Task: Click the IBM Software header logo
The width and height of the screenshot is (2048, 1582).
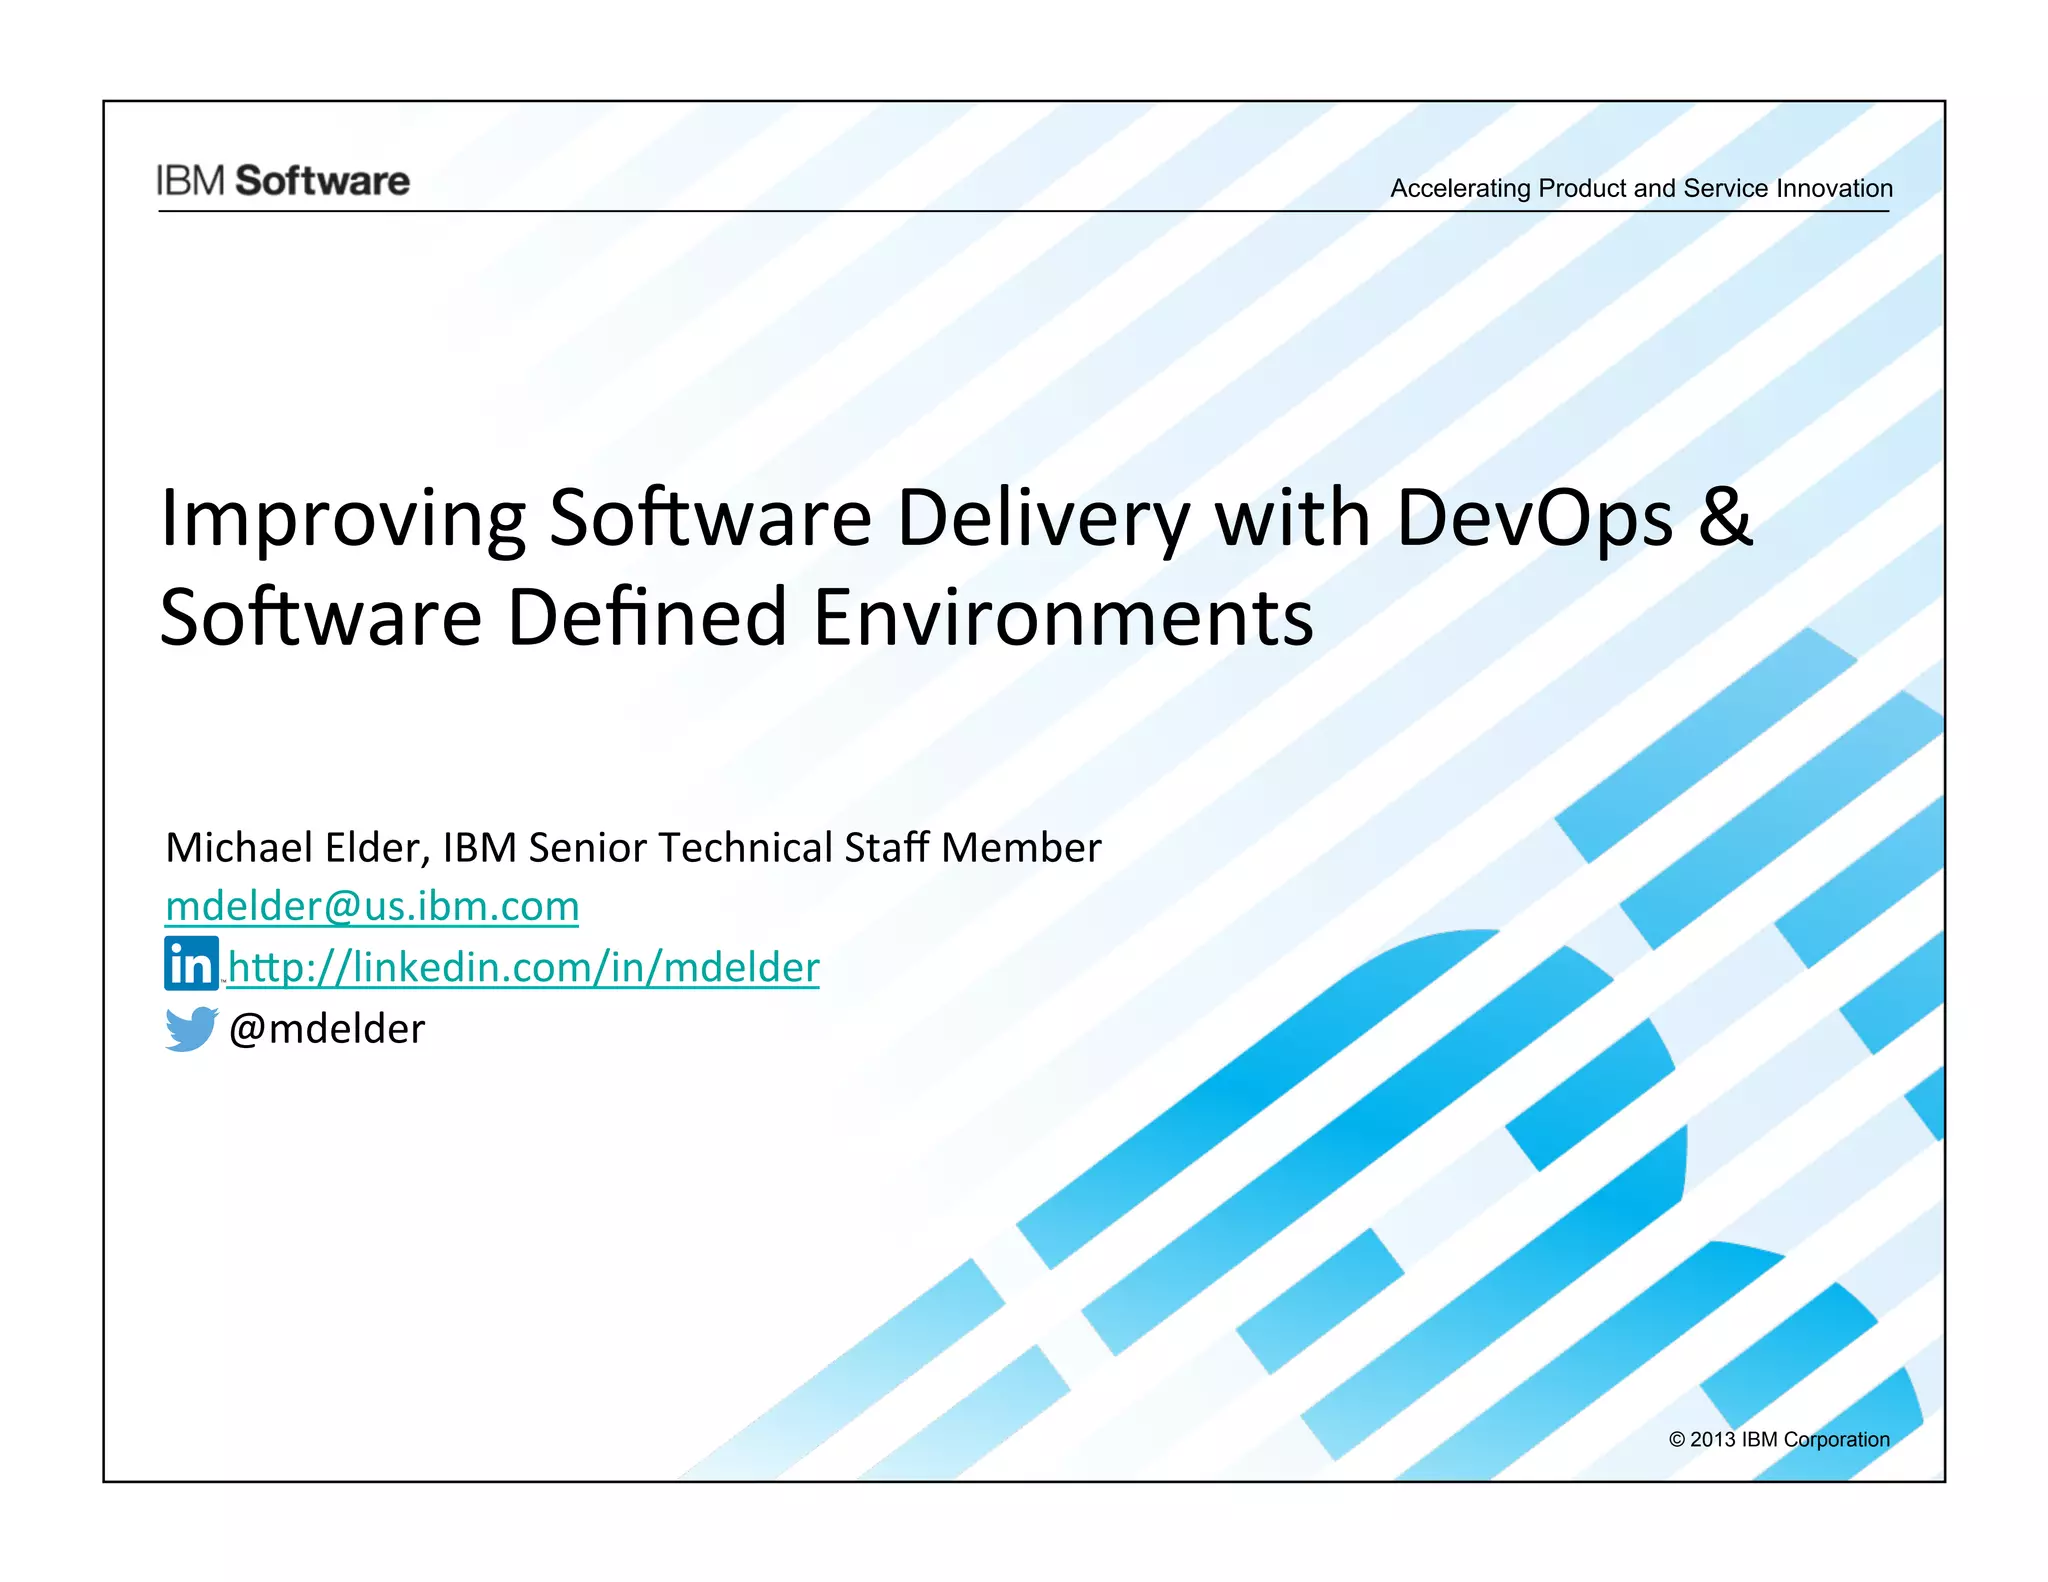Action: tap(283, 181)
